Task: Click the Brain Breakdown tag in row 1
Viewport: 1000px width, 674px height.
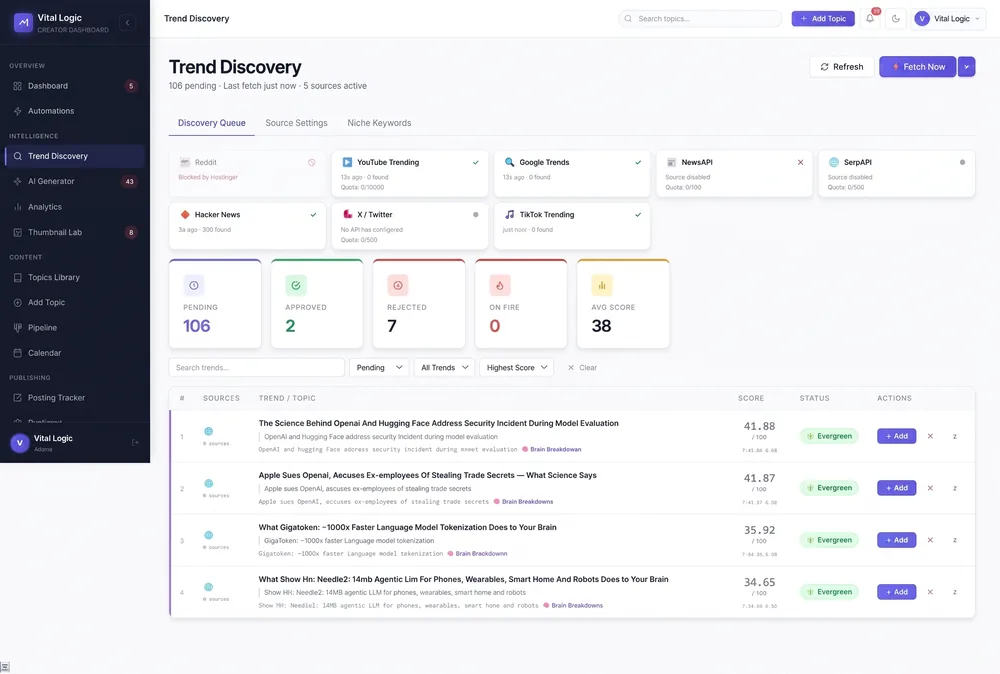Action: (x=552, y=450)
